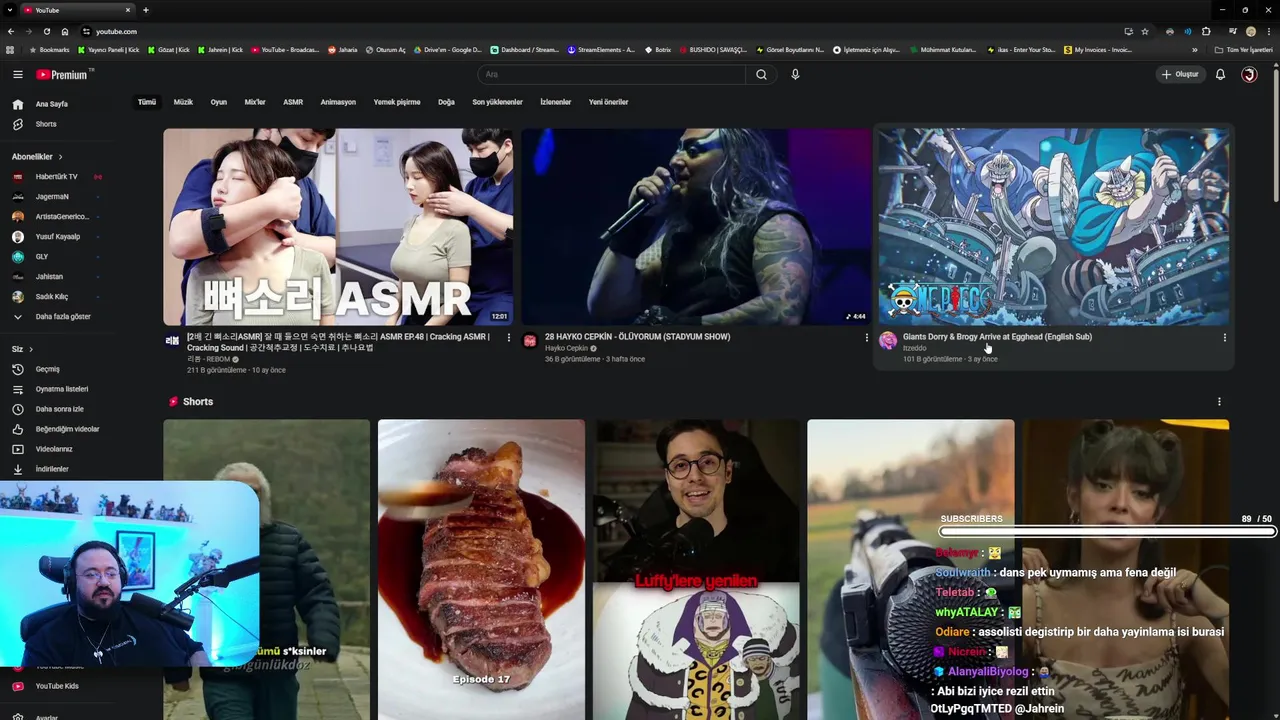Image resolution: width=1280 pixels, height=720 pixels.
Task: Select the Doğa filter chip
Action: tap(446, 102)
